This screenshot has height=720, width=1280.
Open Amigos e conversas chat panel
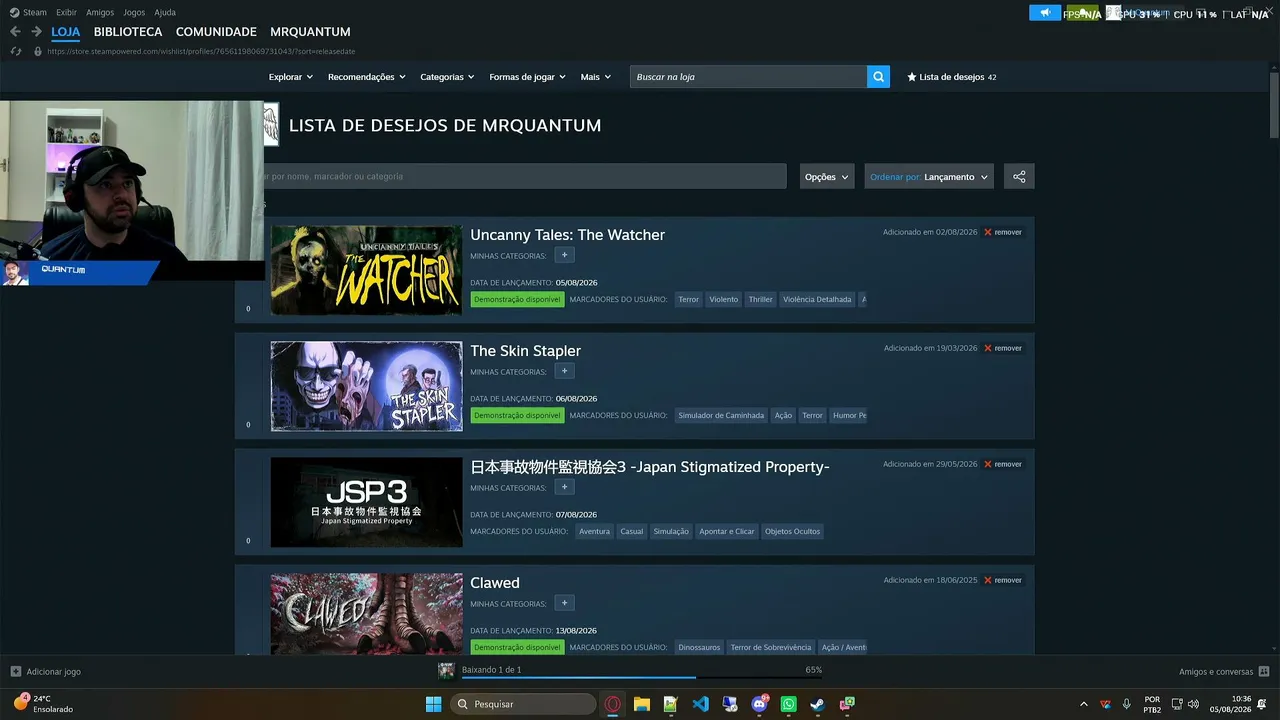pyautogui.click(x=1224, y=671)
